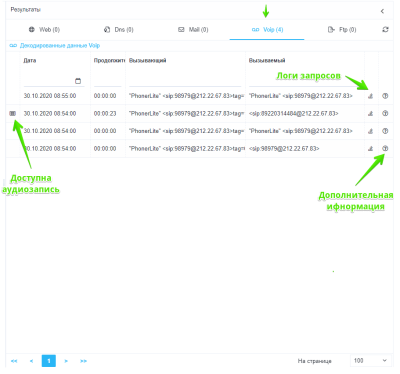
Task: Open the На странице 100 dropdown
Action: coord(370,361)
